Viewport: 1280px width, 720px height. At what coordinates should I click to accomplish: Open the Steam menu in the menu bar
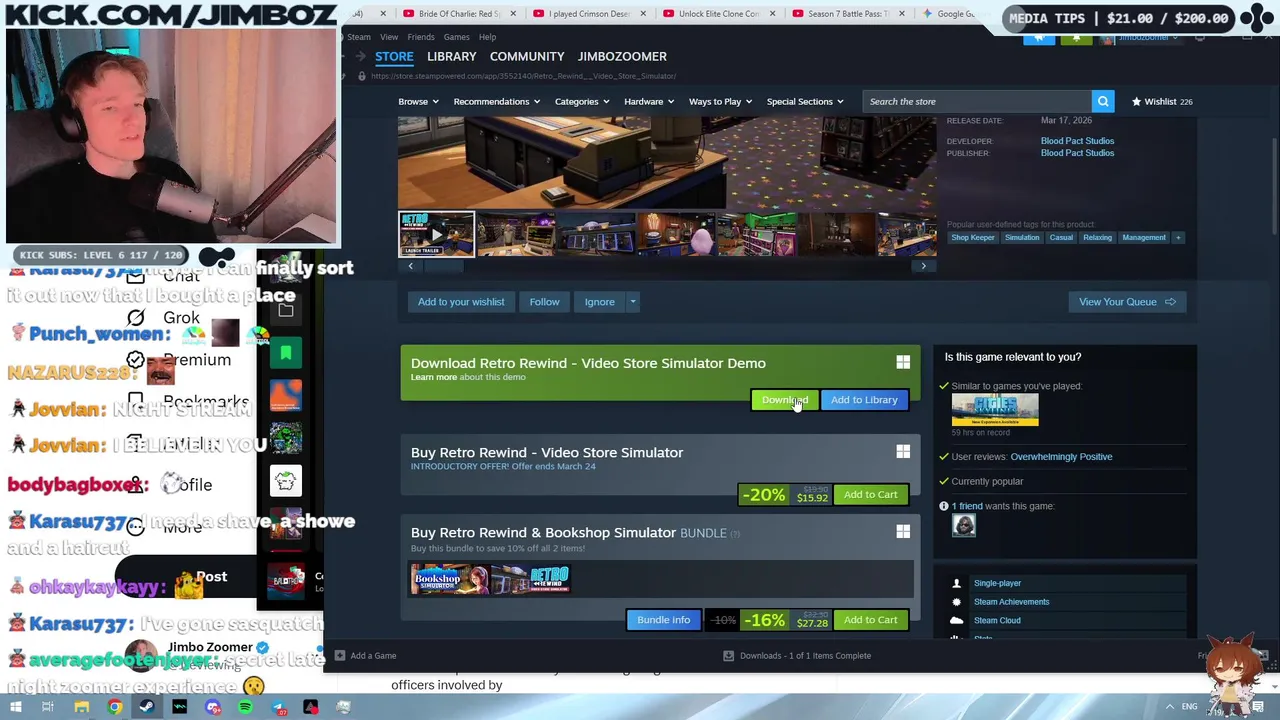(x=358, y=37)
